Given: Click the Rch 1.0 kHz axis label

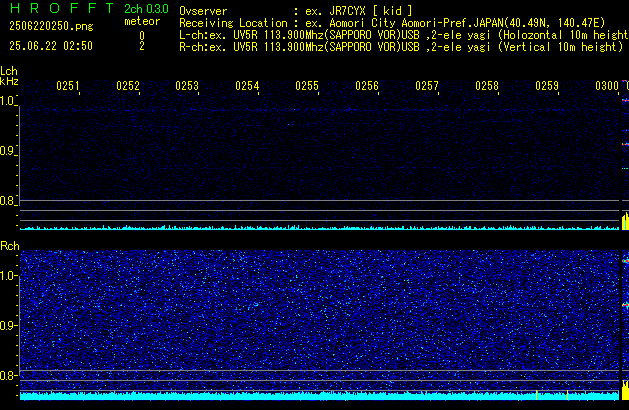Looking at the screenshot, I should tap(8, 276).
